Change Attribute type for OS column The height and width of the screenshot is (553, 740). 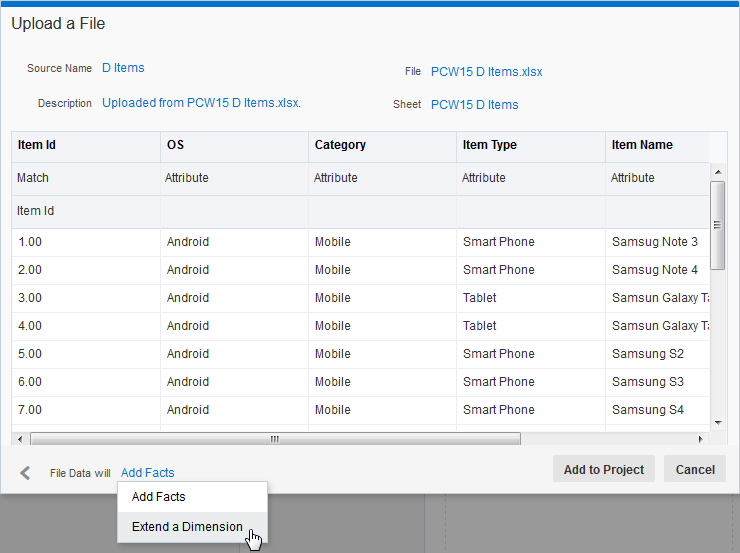click(234, 178)
